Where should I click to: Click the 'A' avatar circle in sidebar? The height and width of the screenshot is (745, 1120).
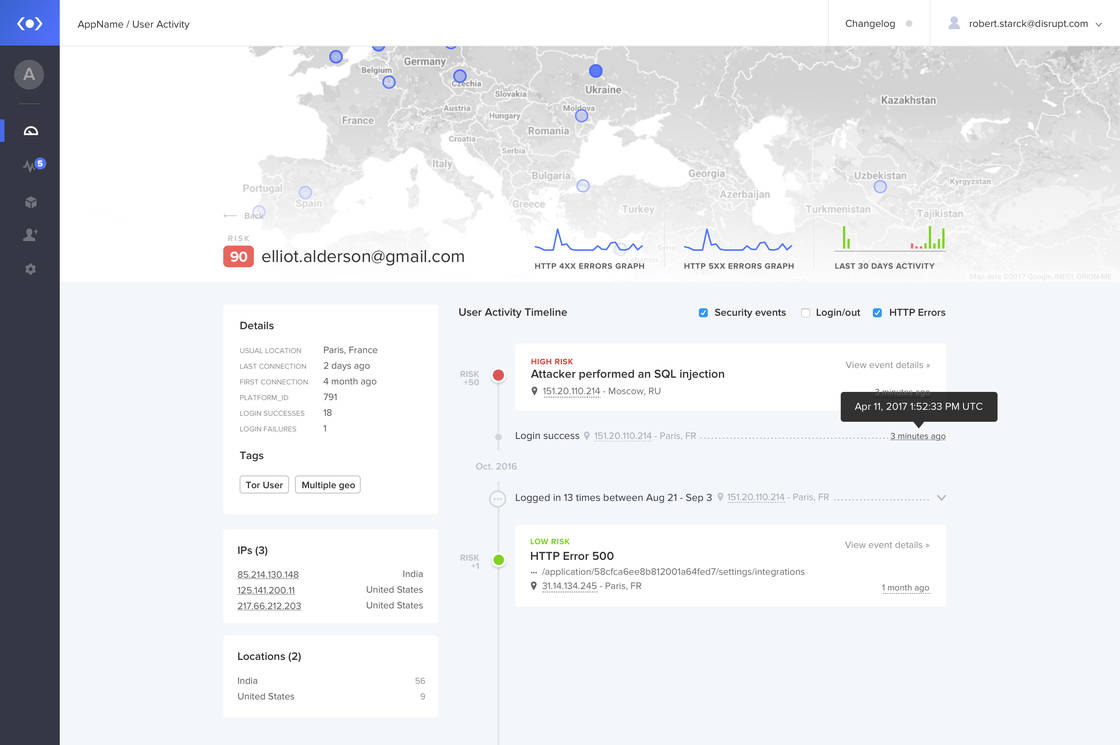click(x=29, y=74)
